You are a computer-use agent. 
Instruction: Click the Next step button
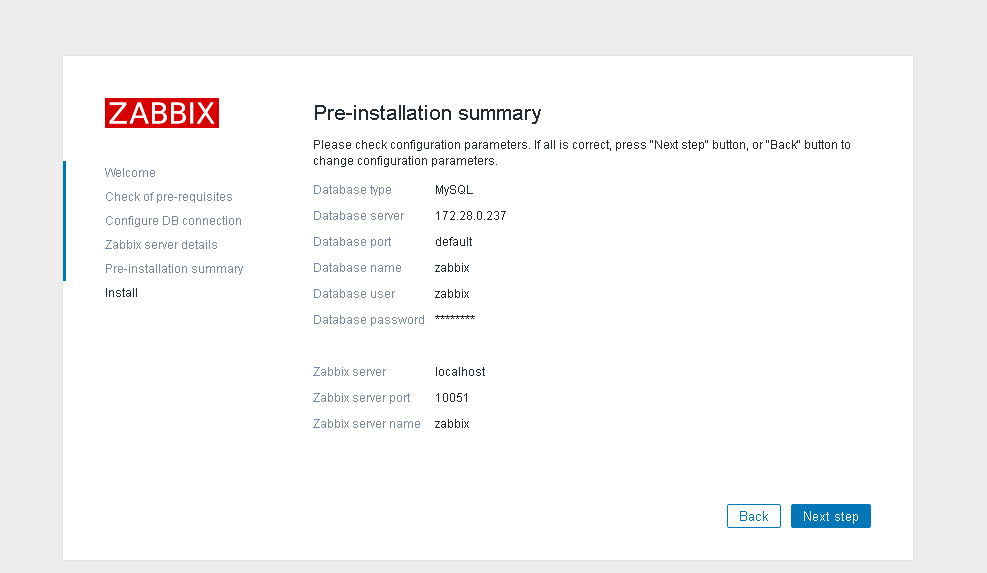[830, 516]
